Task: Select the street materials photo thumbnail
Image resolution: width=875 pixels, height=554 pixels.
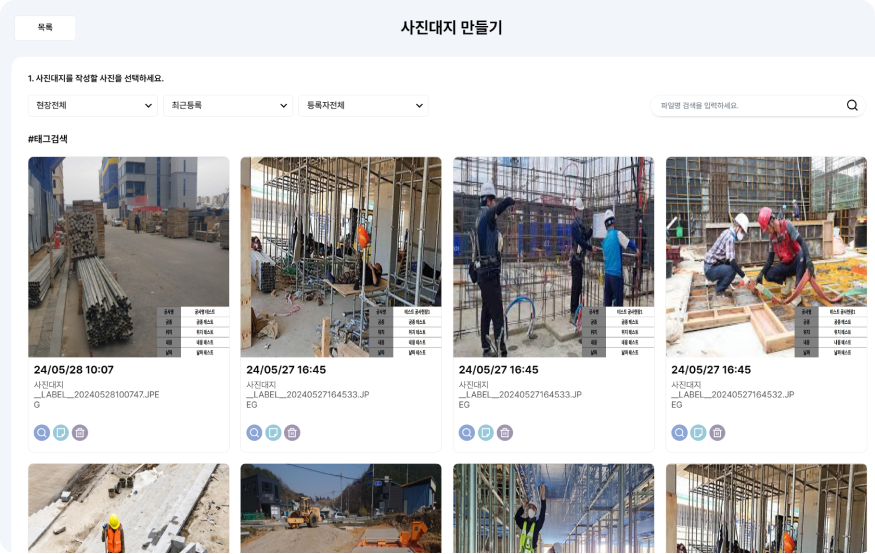Action: (x=128, y=257)
